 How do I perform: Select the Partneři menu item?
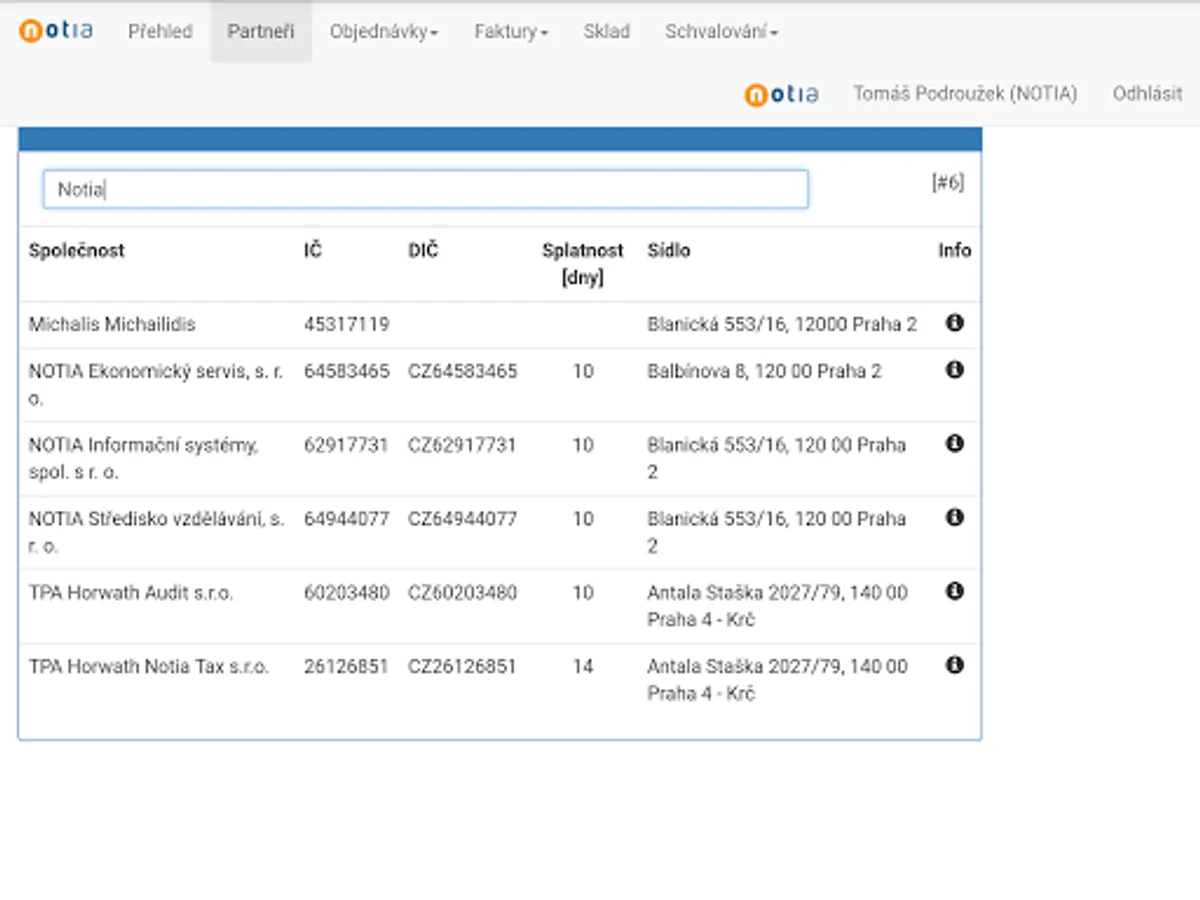point(261,31)
